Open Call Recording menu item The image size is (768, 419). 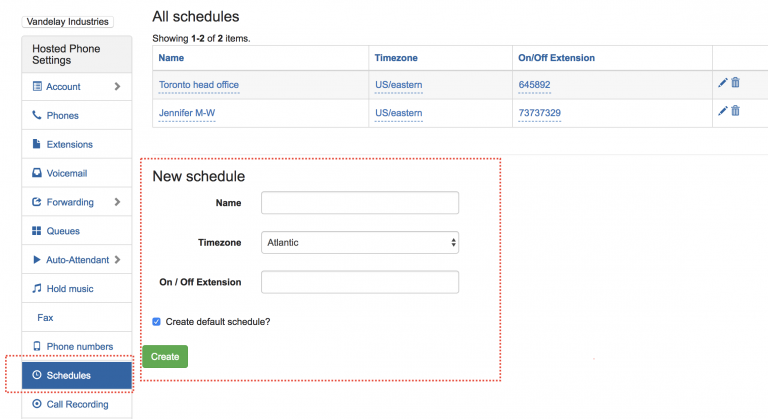[77, 404]
